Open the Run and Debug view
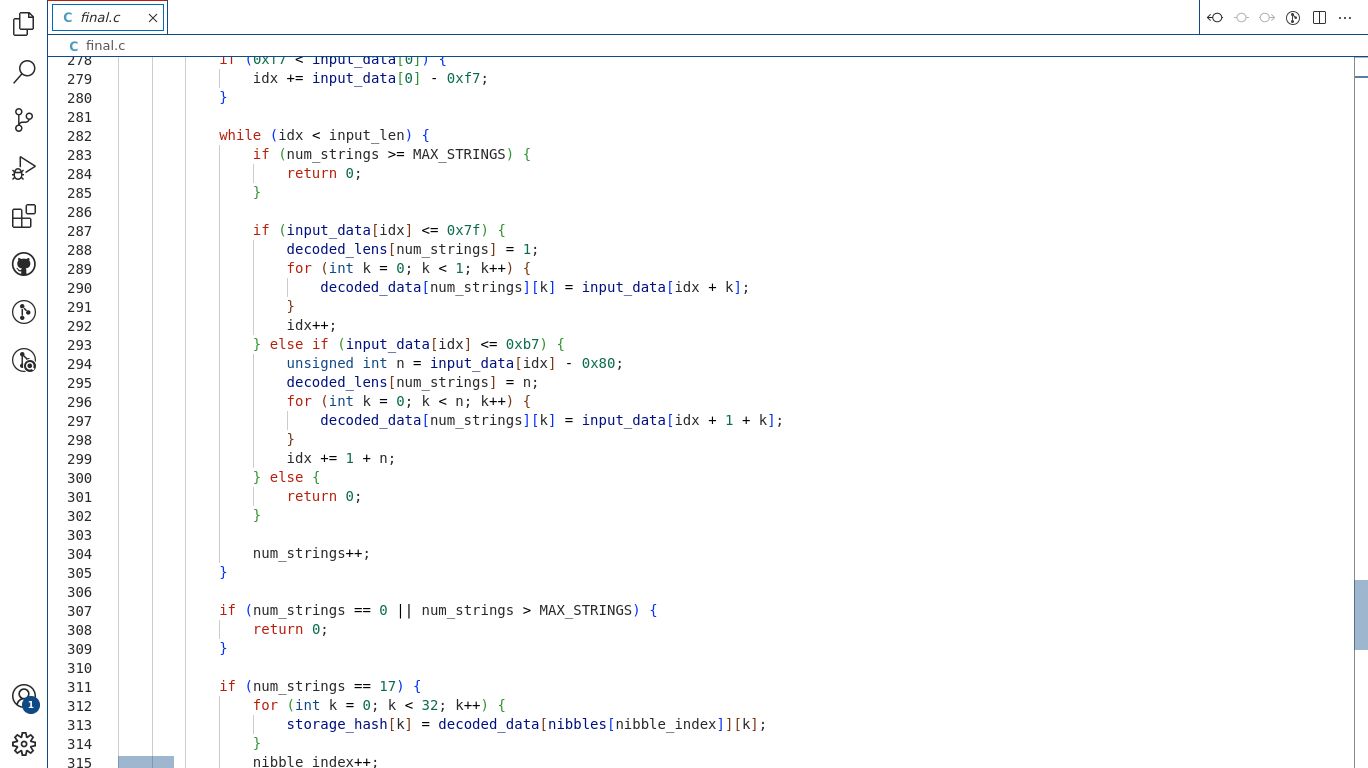Screen dimensions: 1368x768 pyautogui.click(x=24, y=168)
